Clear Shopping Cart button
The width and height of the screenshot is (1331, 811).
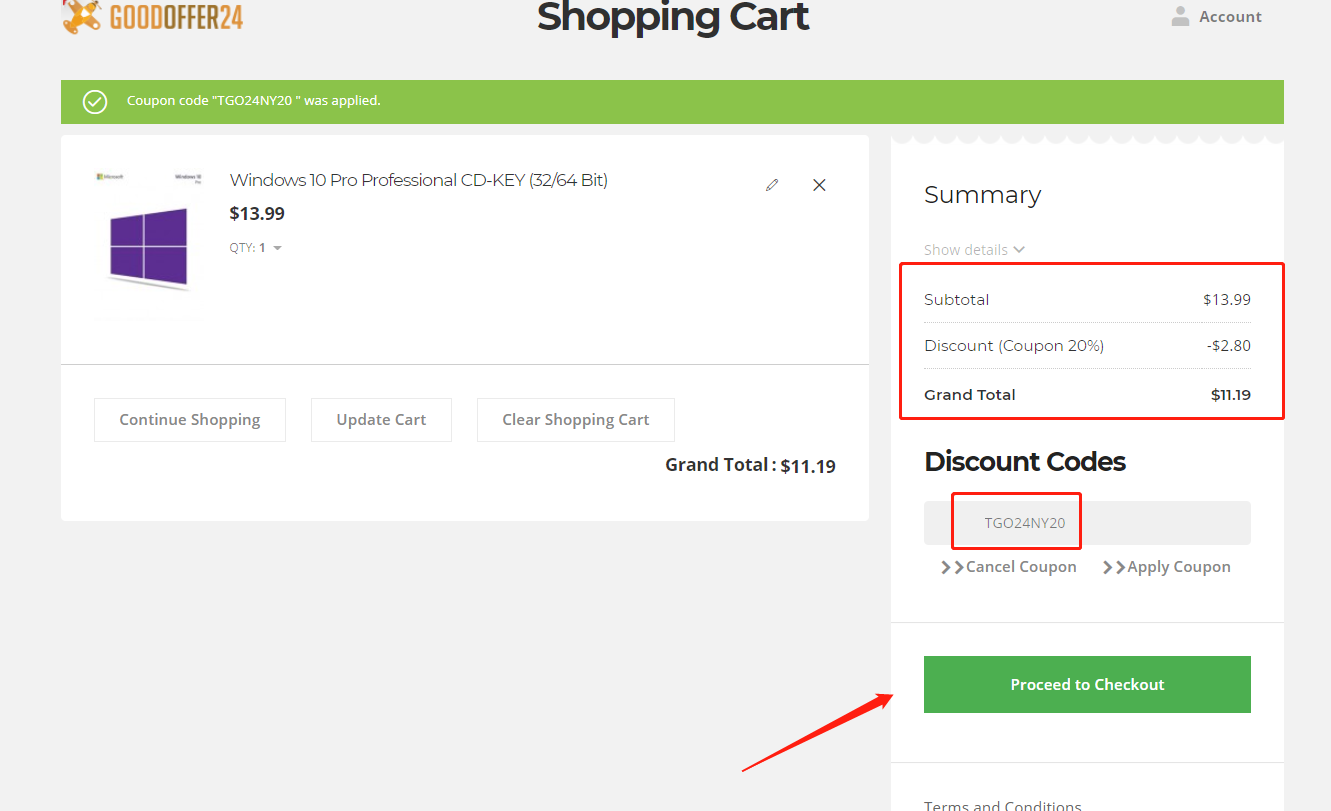[x=576, y=420]
